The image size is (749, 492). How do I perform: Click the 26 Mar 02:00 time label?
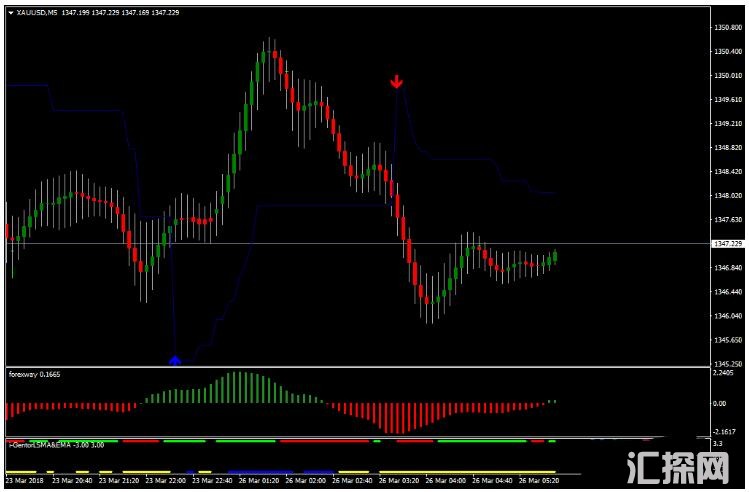[305, 481]
